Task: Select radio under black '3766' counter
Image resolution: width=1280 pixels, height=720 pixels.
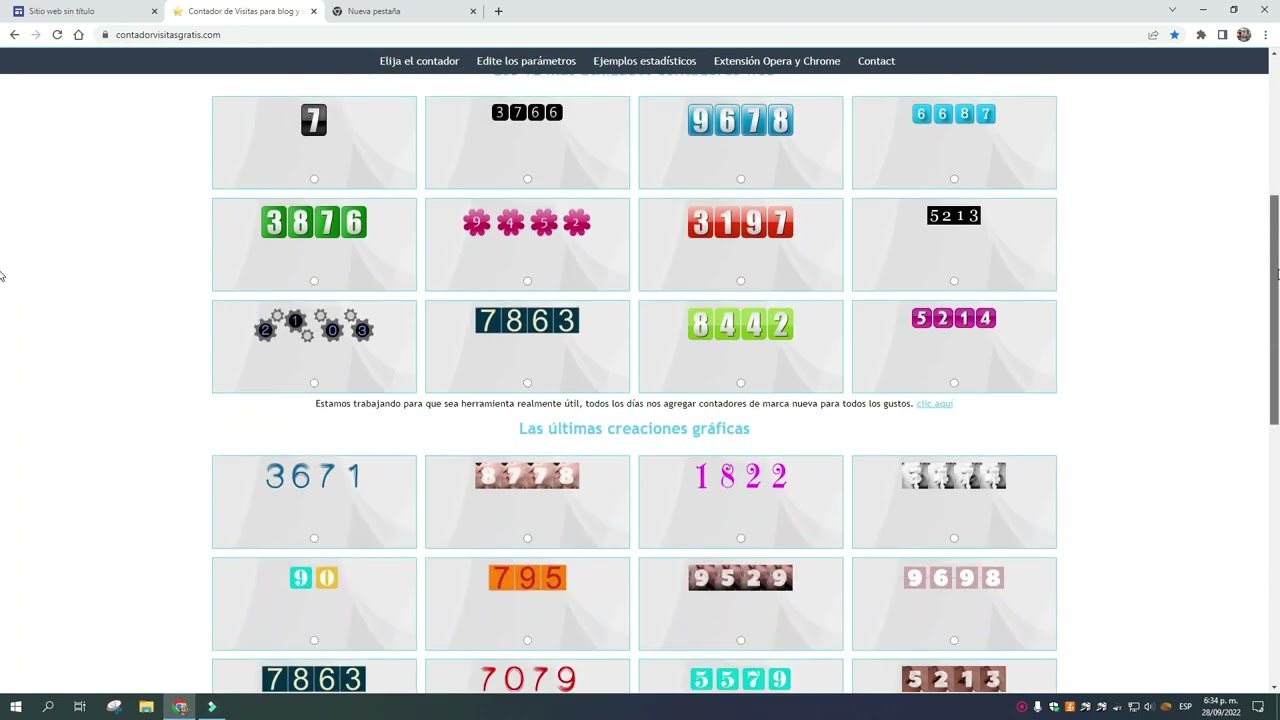Action: 527,179
